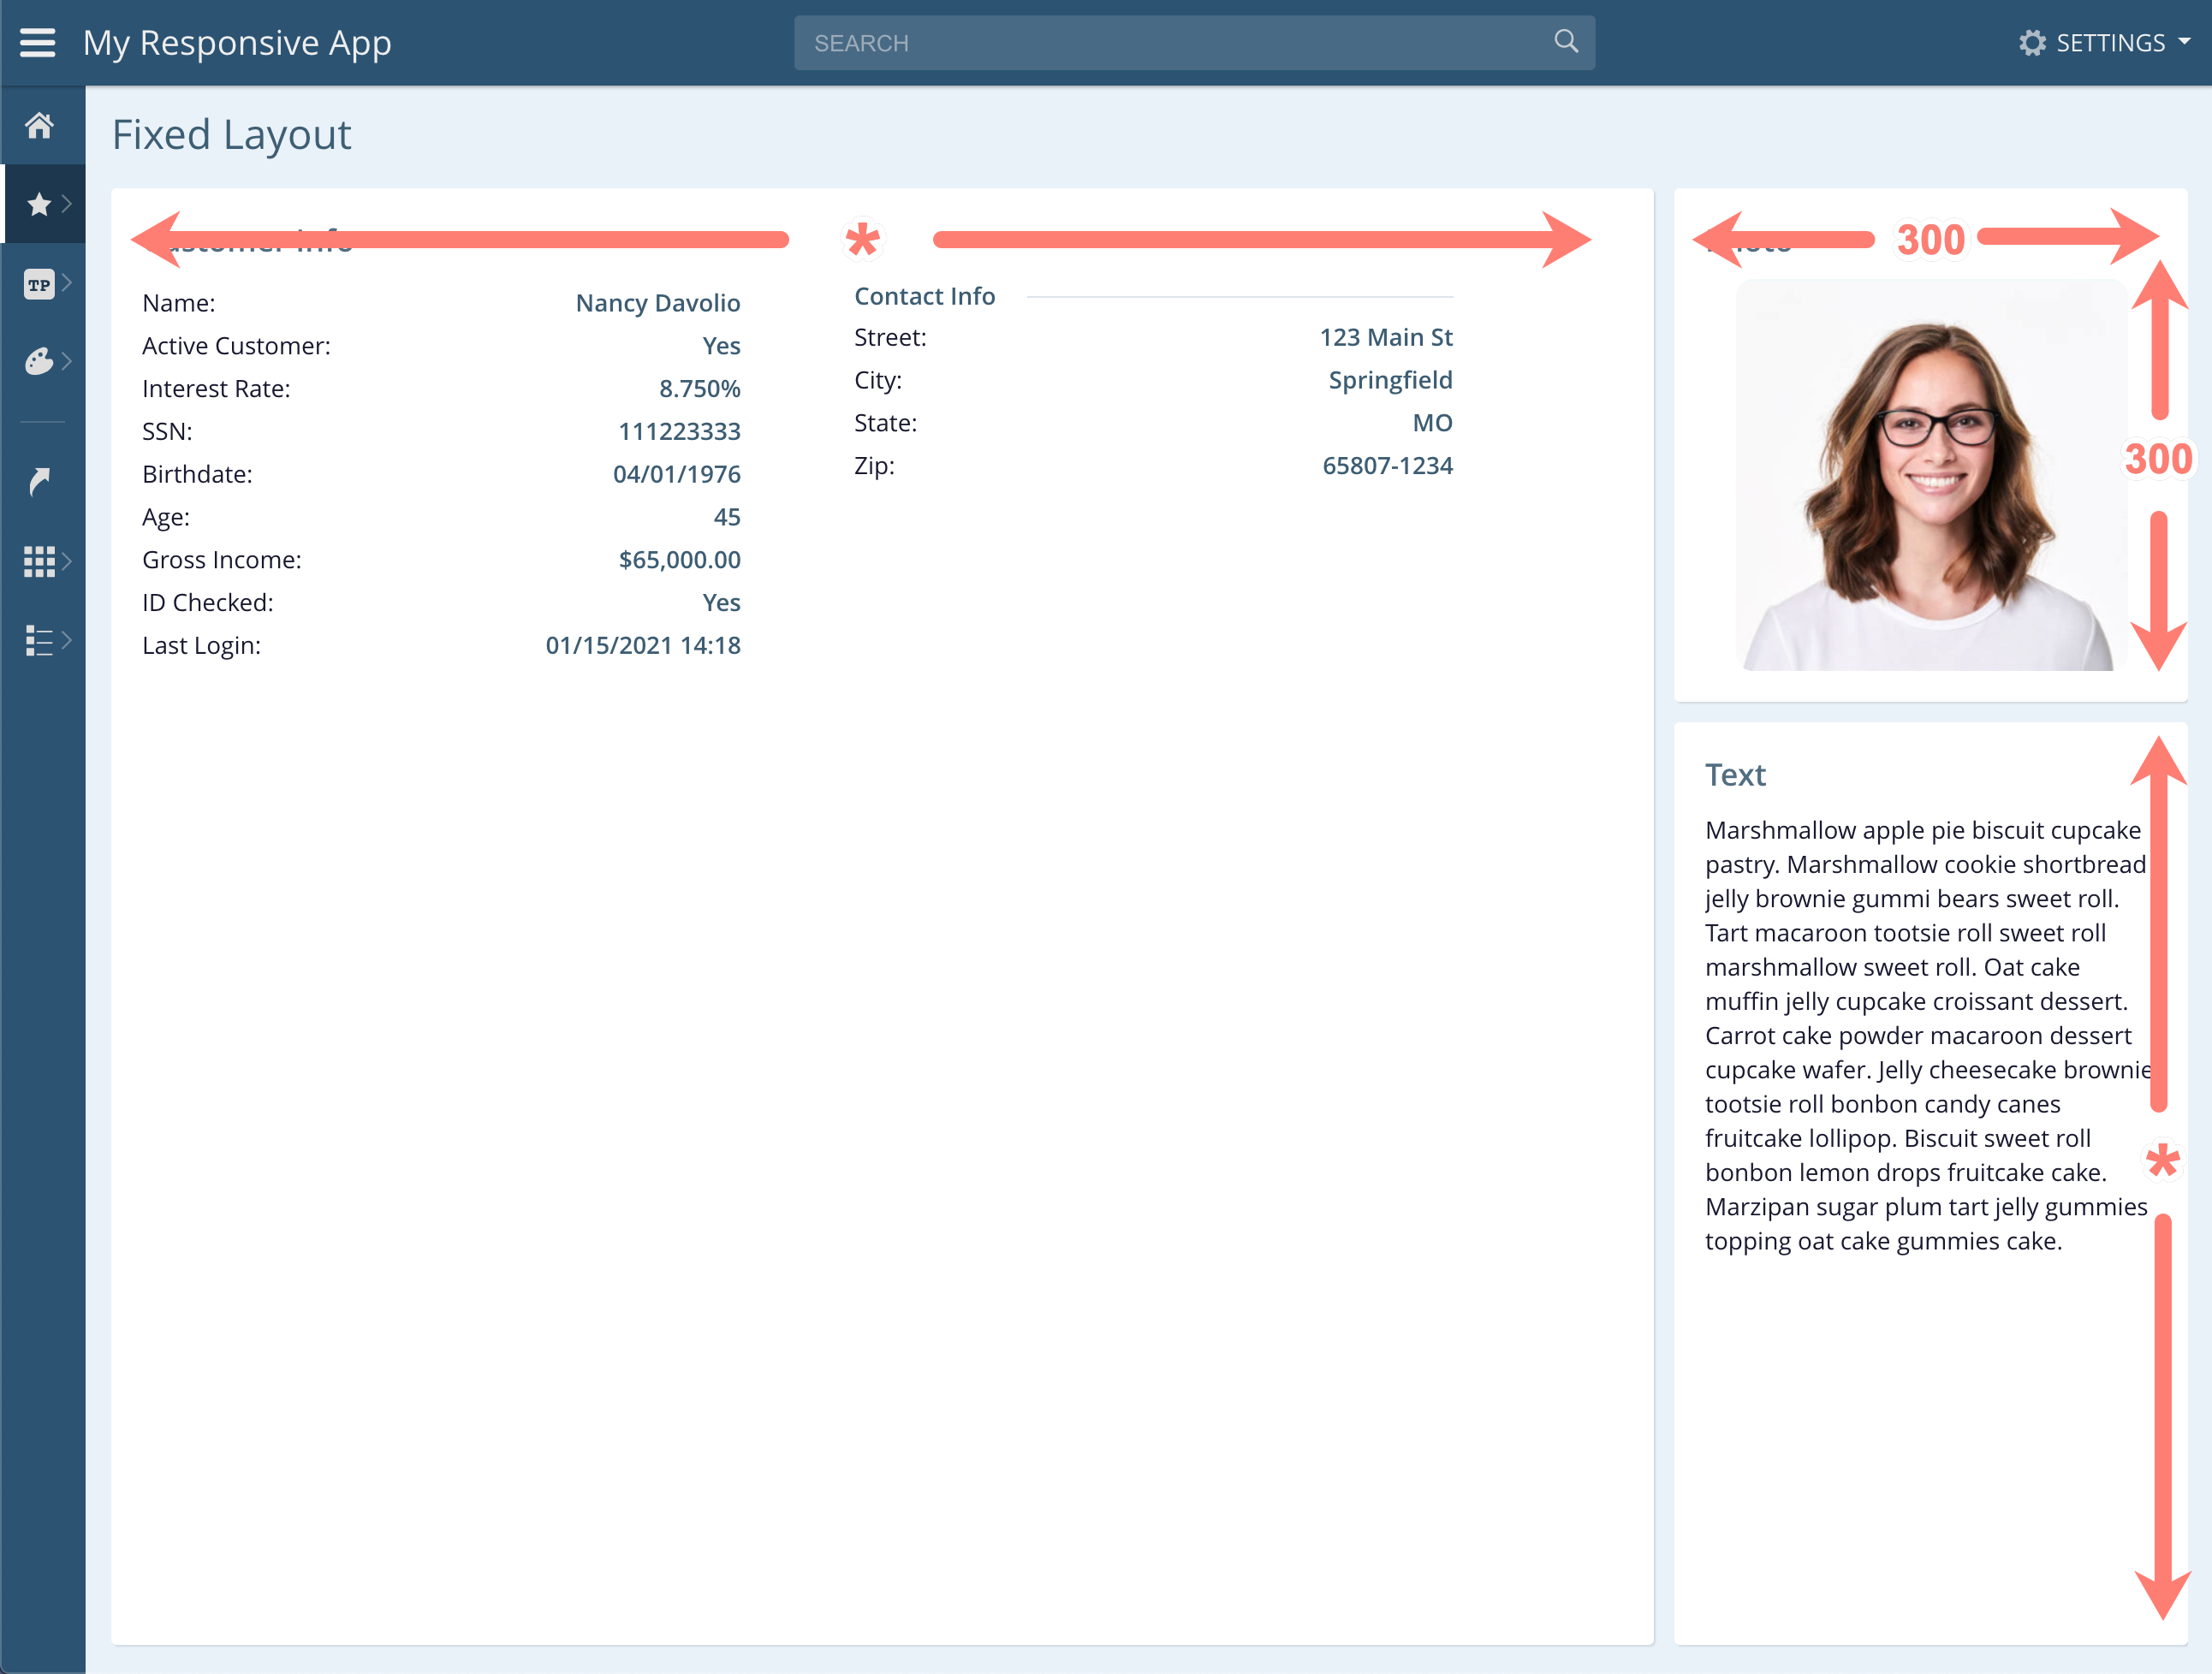Click the search magnifier icon

1566,42
